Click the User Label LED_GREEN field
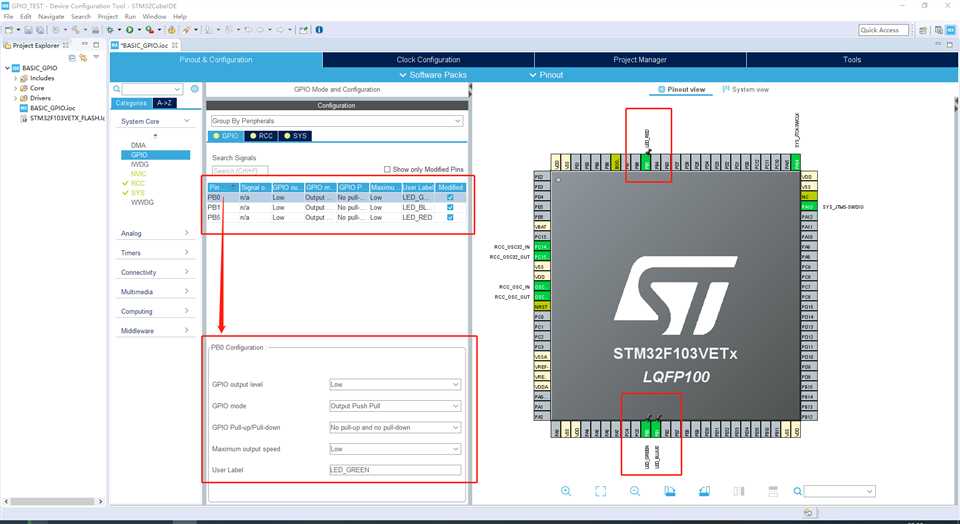Viewport: 960px width, 524px height. pyautogui.click(x=395, y=470)
